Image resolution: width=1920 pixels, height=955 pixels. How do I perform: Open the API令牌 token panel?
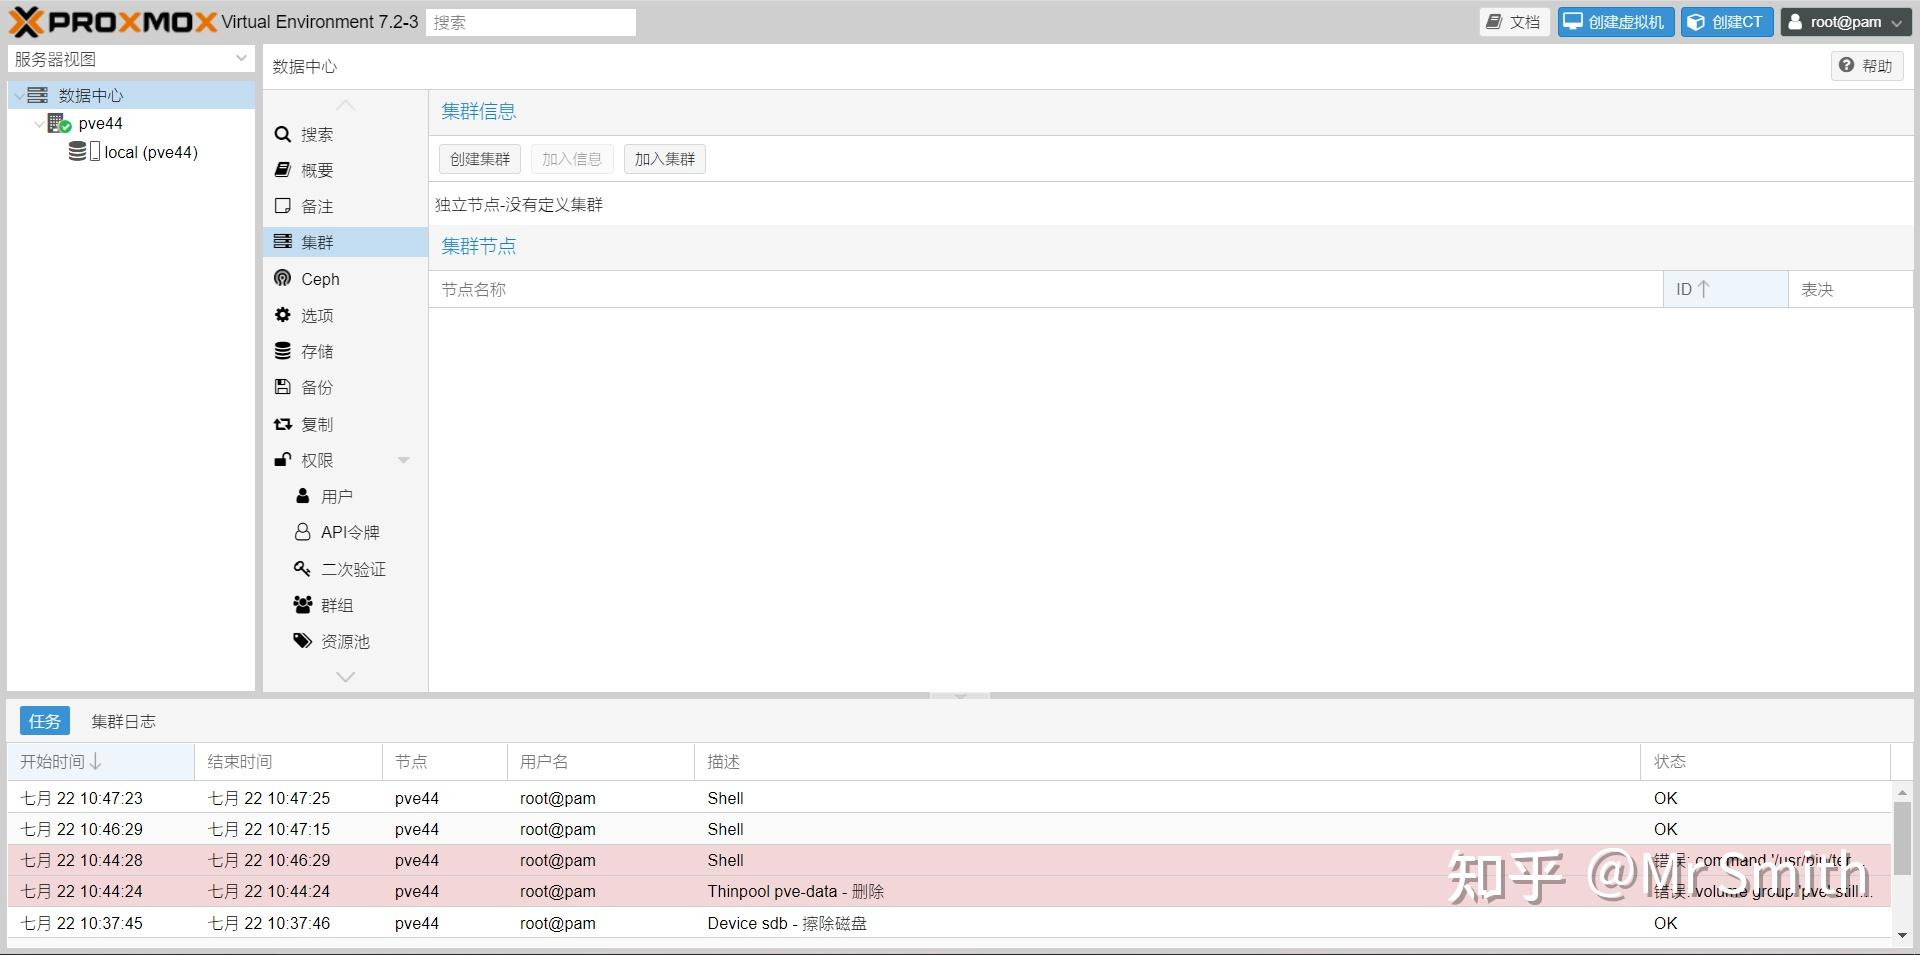(x=350, y=531)
